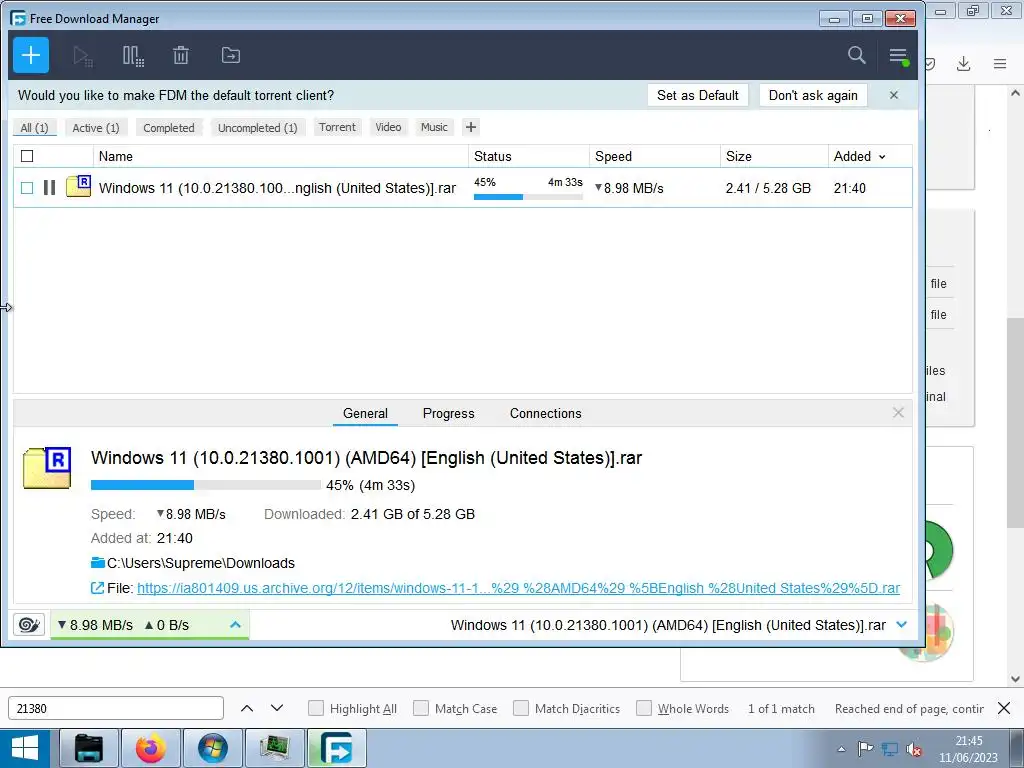The width and height of the screenshot is (1024, 768).
Task: Select the Video filter tab
Action: [388, 127]
